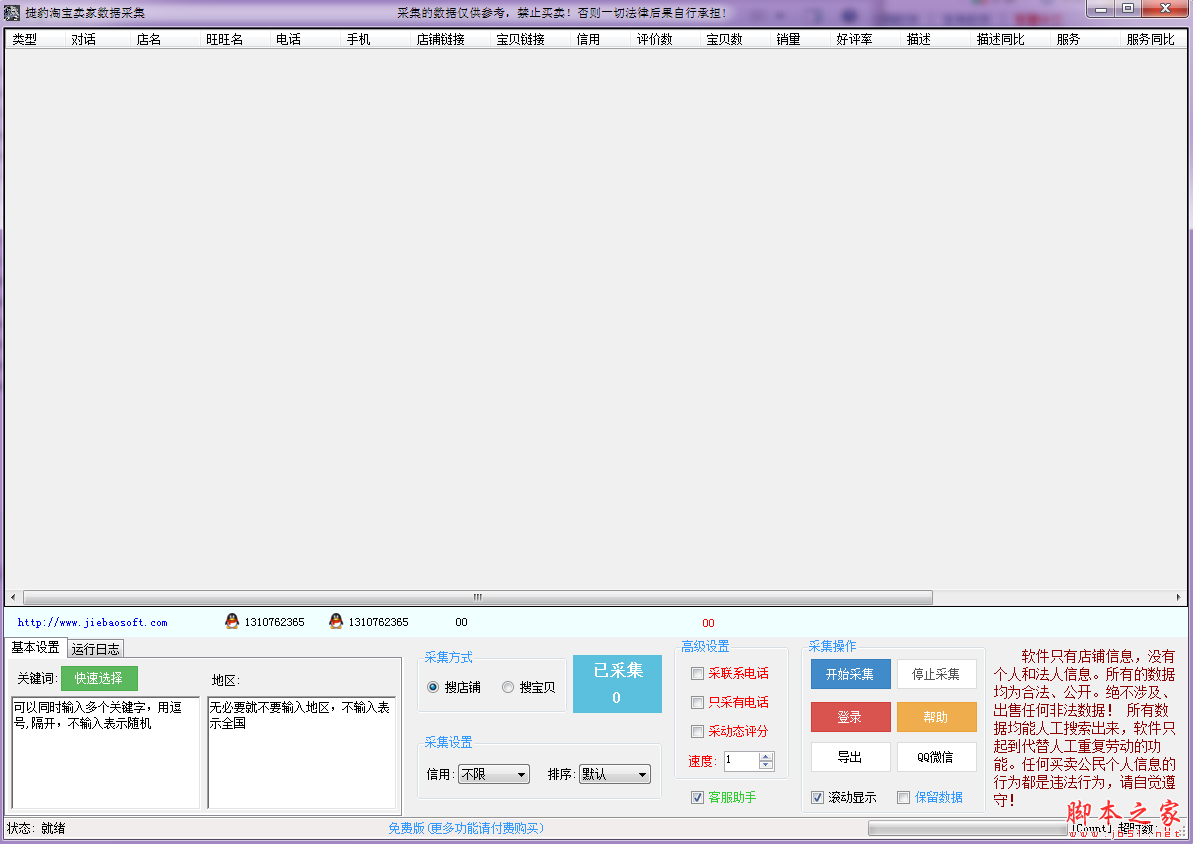Image resolution: width=1193 pixels, height=845 pixels.
Task: Switch to the 运行日志 tab
Action: tap(96, 649)
